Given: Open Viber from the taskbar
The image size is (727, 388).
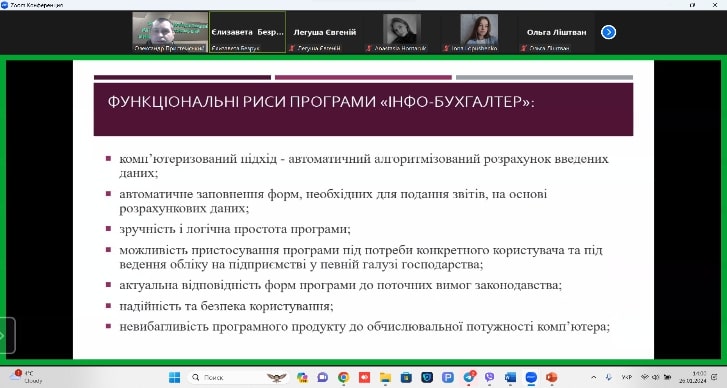Looking at the screenshot, I should pyautogui.click(x=490, y=377).
